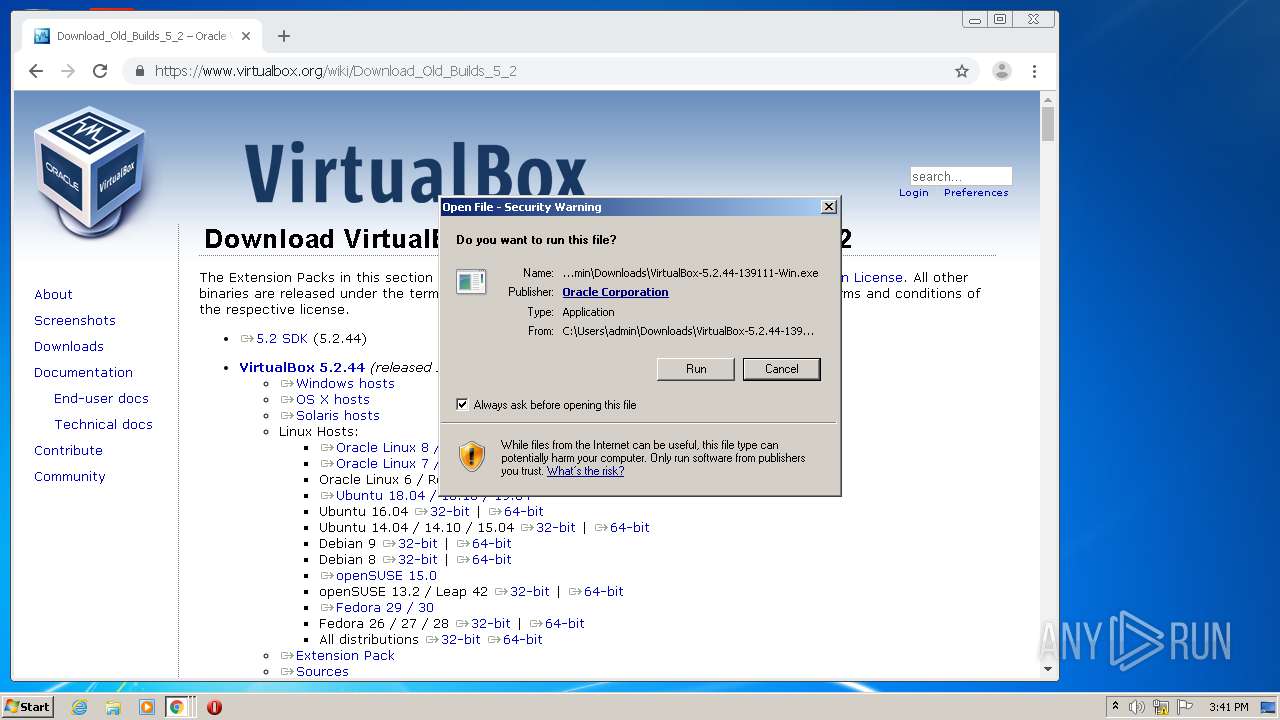Launch Internet Explorer from the taskbar
This screenshot has width=1280, height=720.
[79, 707]
